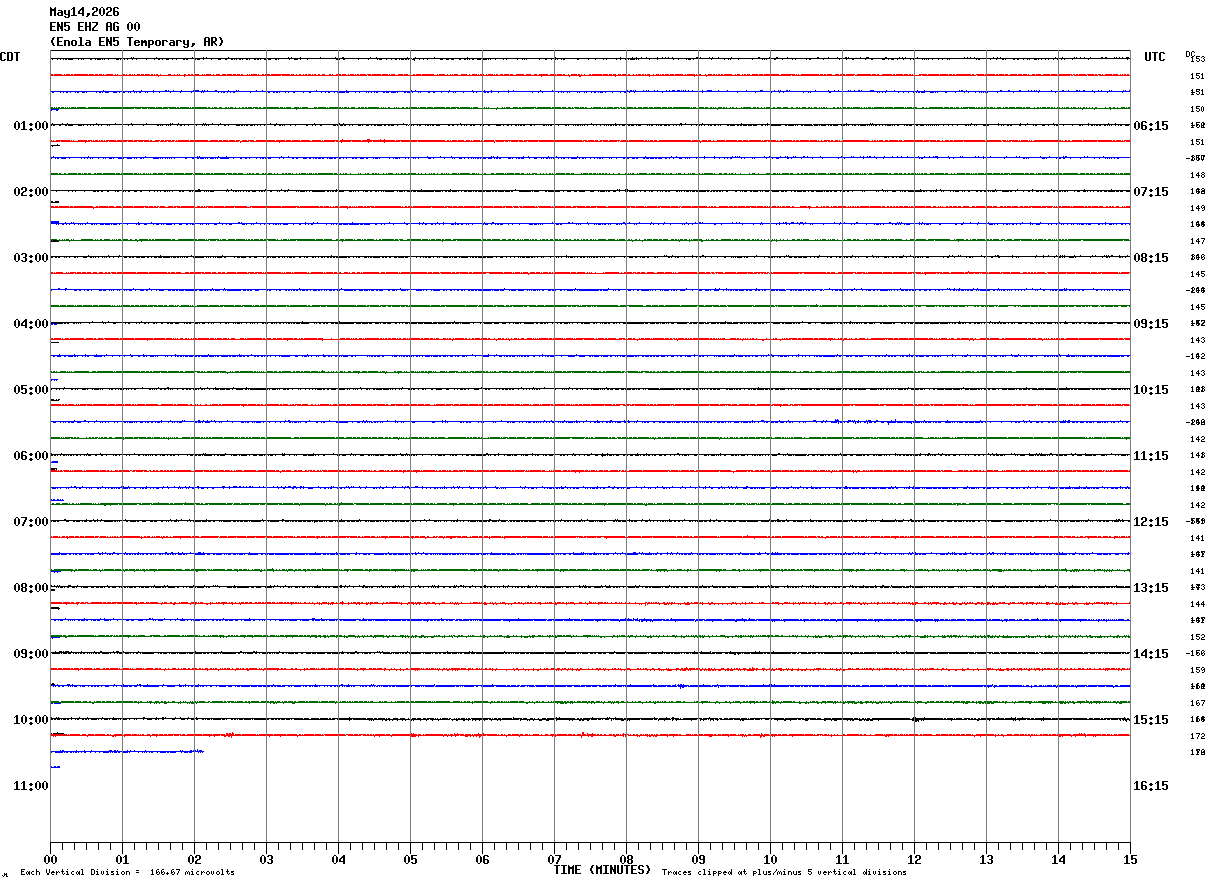Click the 10:00 CDT time label

pyautogui.click(x=30, y=720)
